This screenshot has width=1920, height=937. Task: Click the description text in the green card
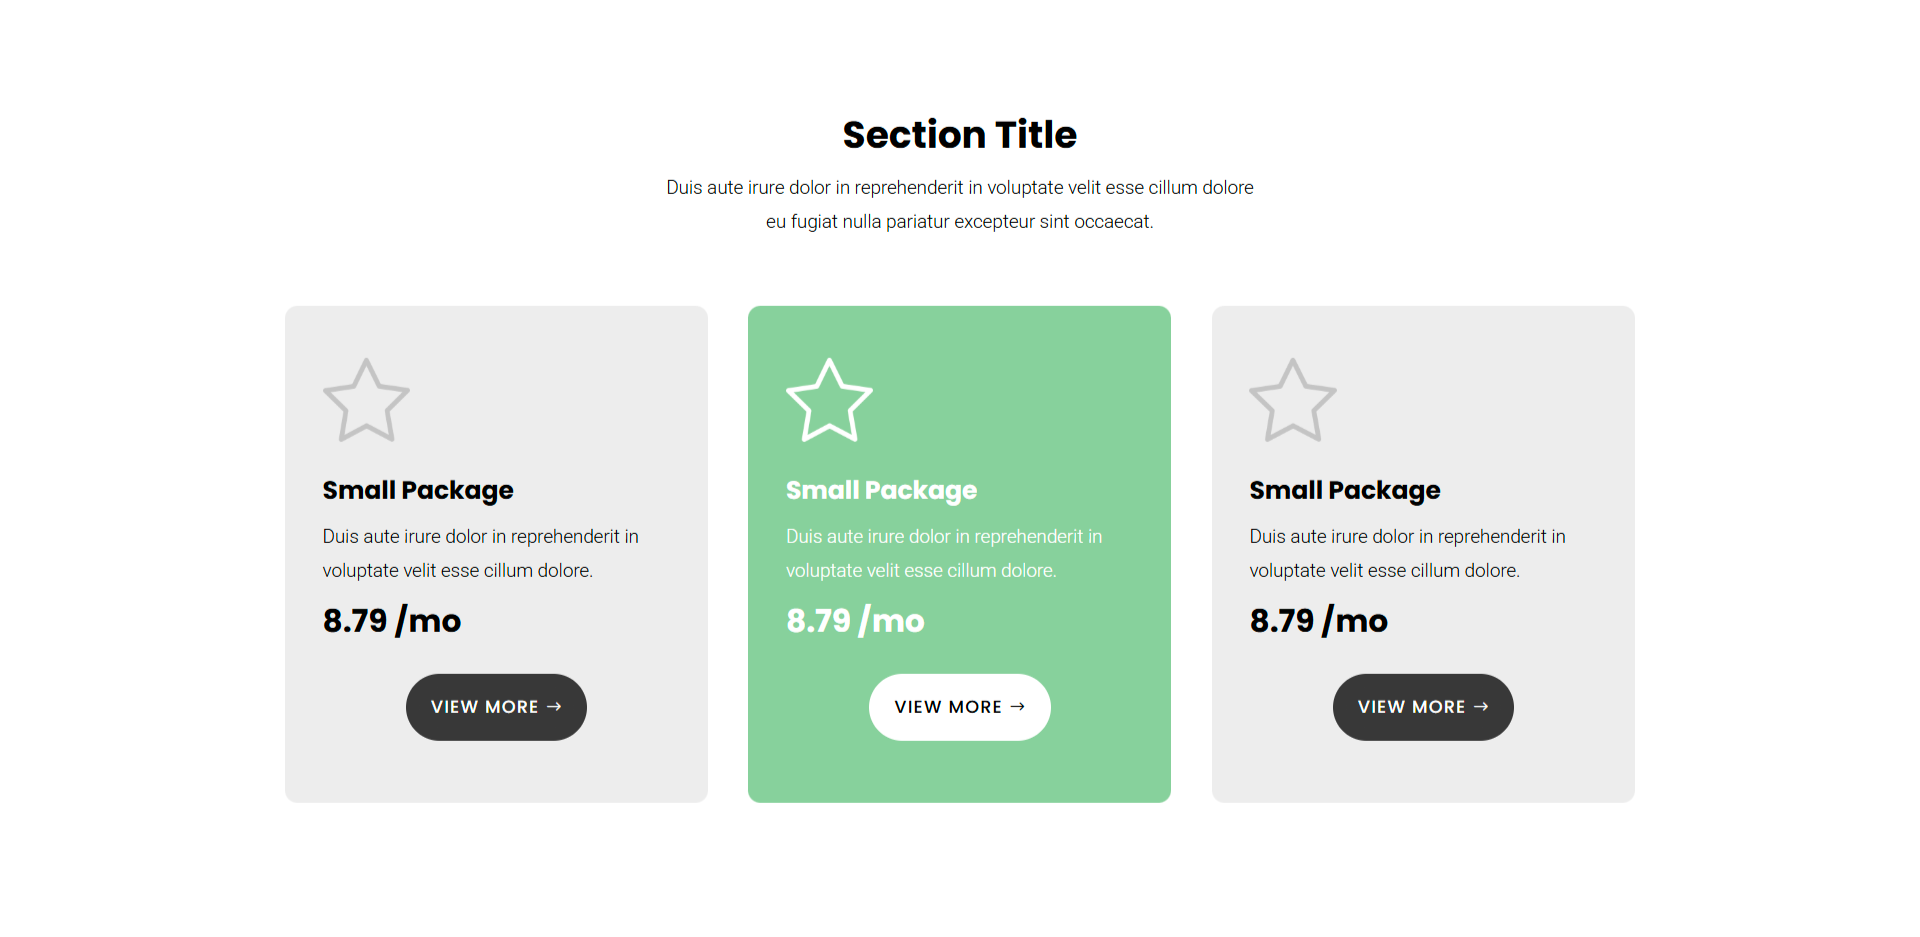click(943, 553)
